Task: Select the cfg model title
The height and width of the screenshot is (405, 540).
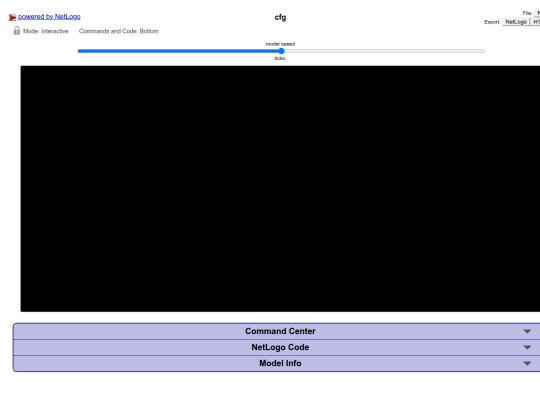Action: click(x=280, y=18)
